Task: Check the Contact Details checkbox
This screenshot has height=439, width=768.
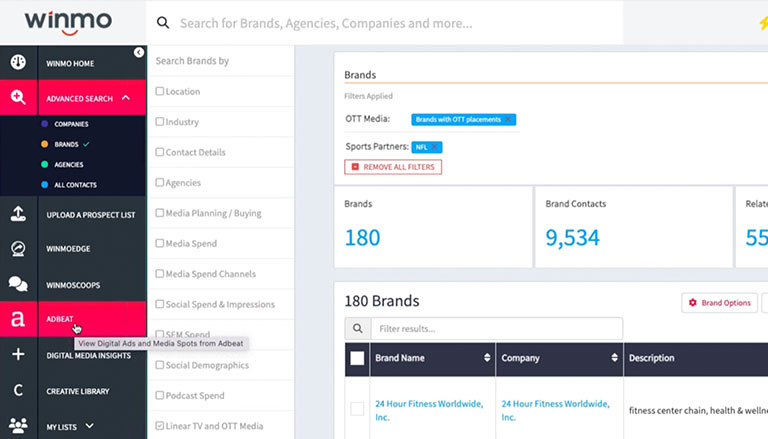Action: click(x=160, y=152)
